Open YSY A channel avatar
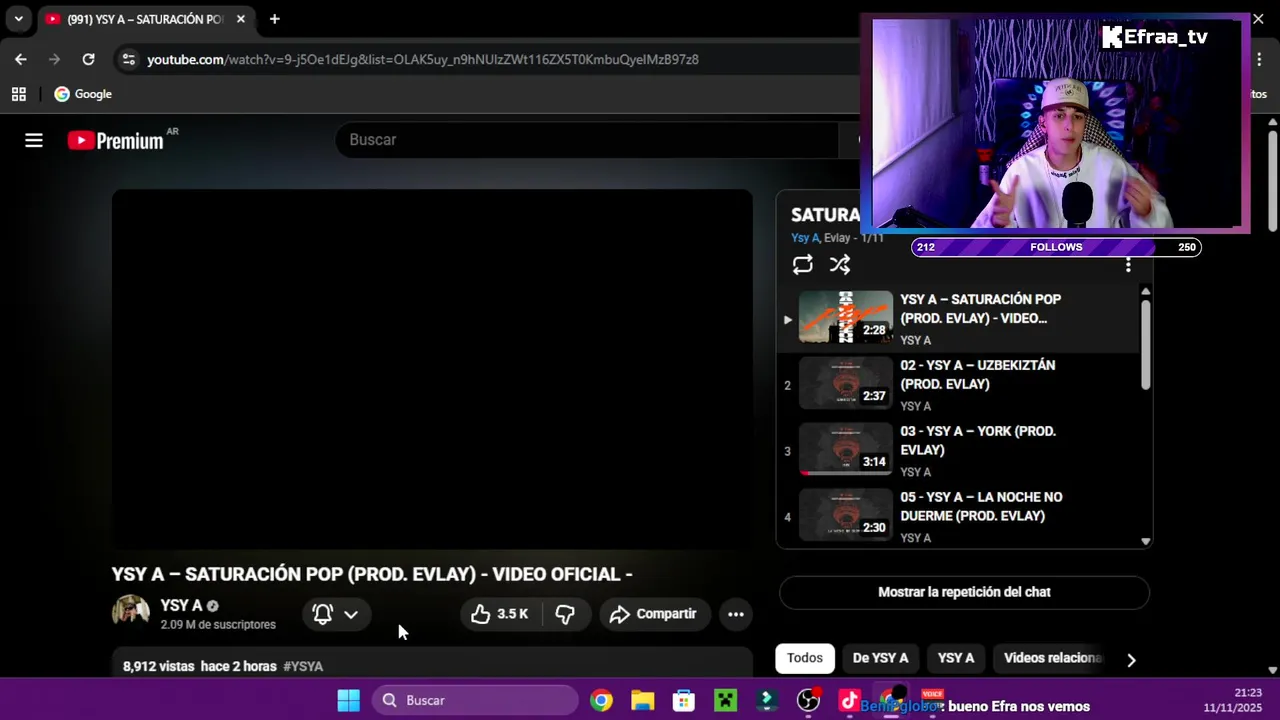1280x720 pixels. 131,612
